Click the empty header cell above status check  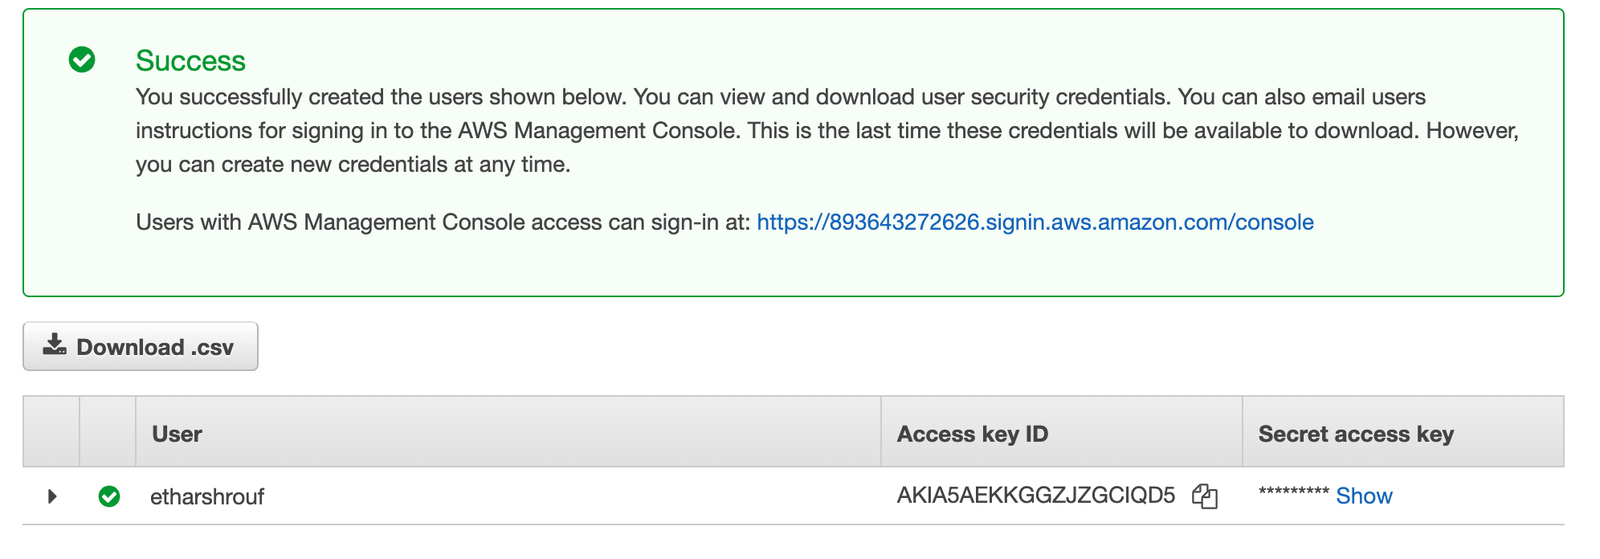(108, 432)
